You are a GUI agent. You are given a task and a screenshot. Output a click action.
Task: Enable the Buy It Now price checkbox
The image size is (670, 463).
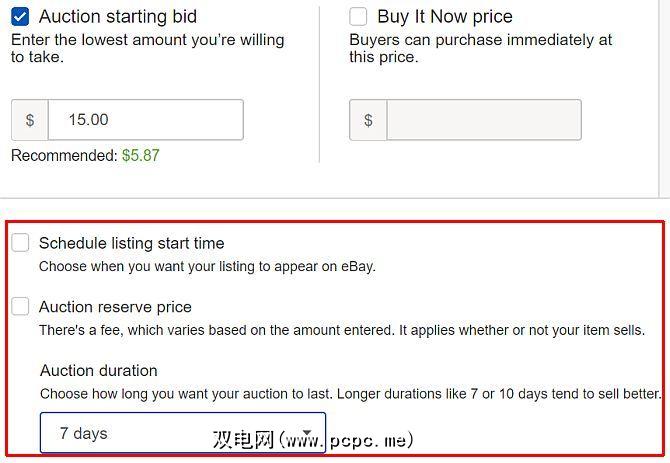click(358, 16)
